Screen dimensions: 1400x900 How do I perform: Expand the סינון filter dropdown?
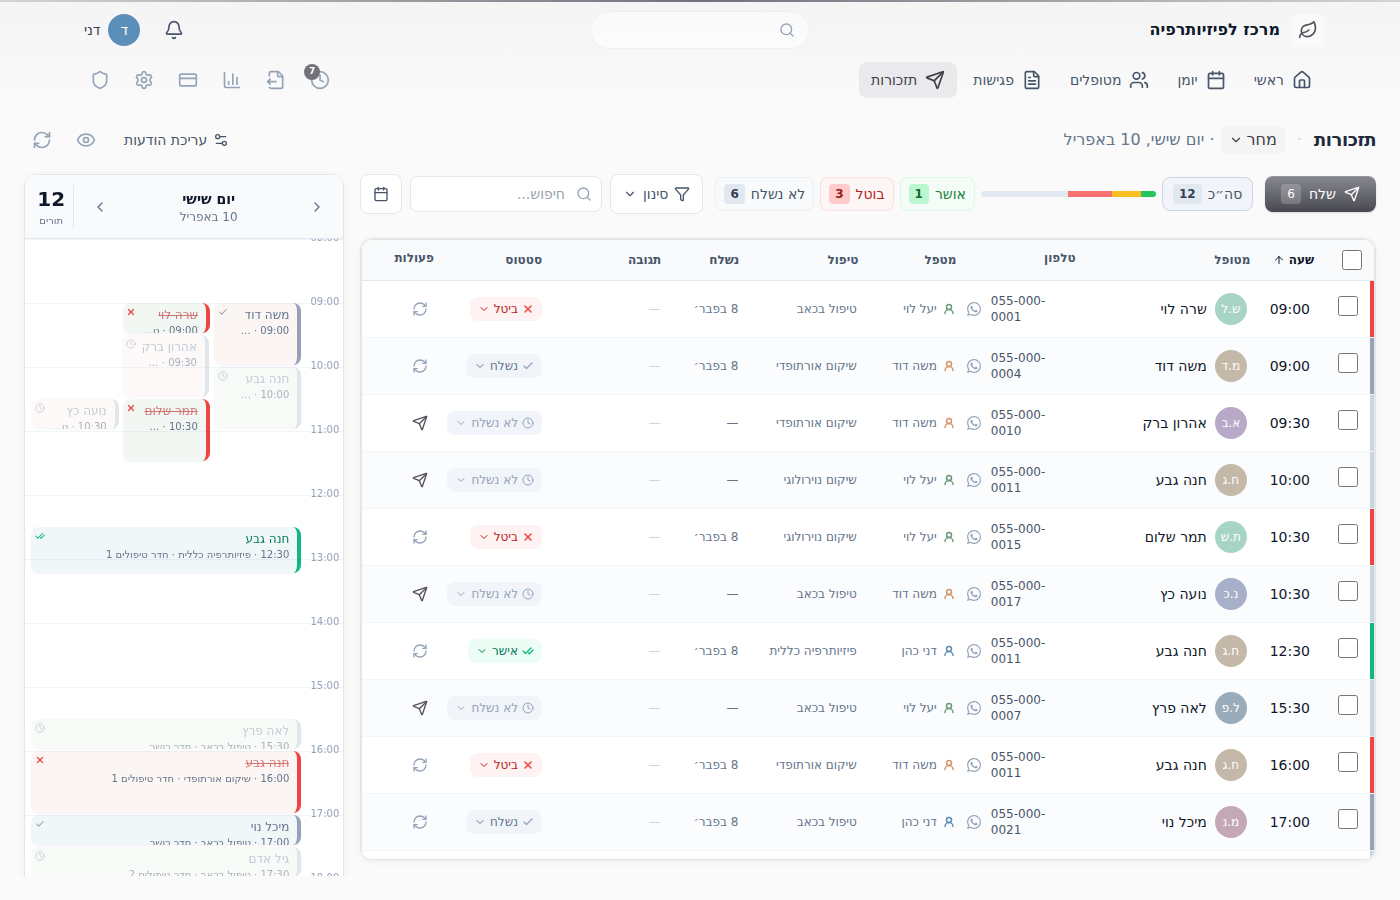657,194
